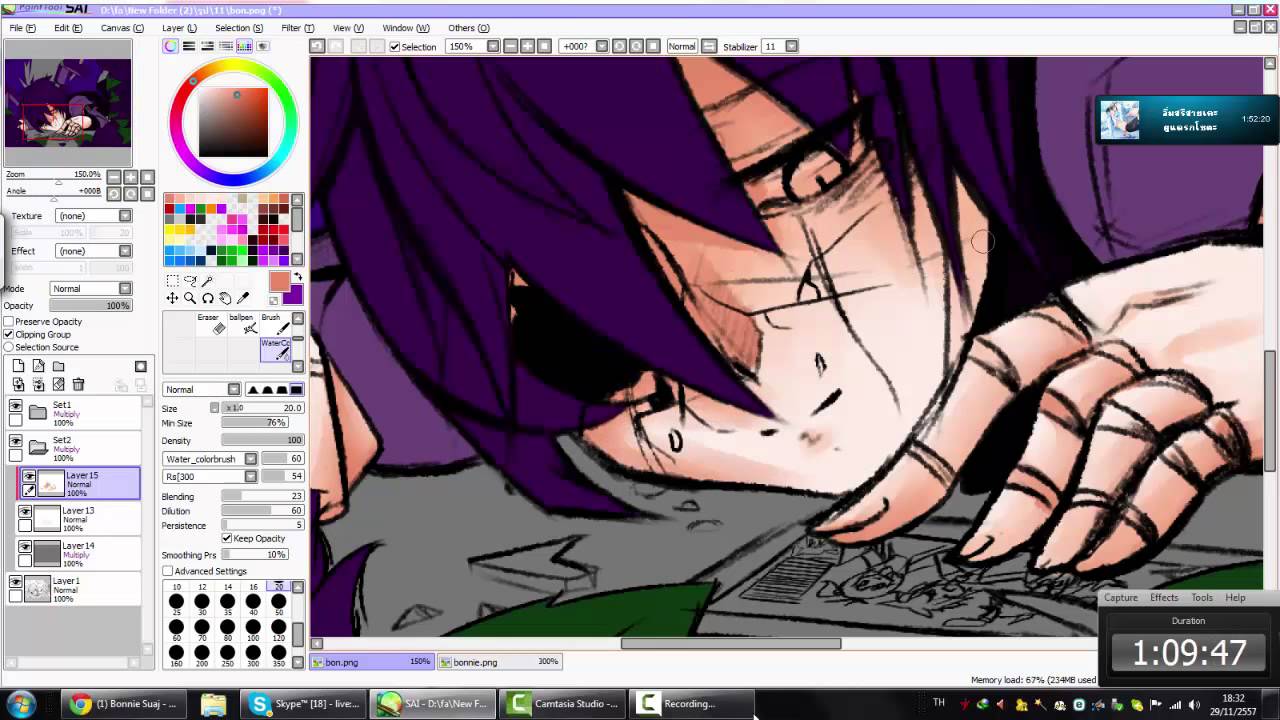Select the Lasso tool

pos(190,281)
